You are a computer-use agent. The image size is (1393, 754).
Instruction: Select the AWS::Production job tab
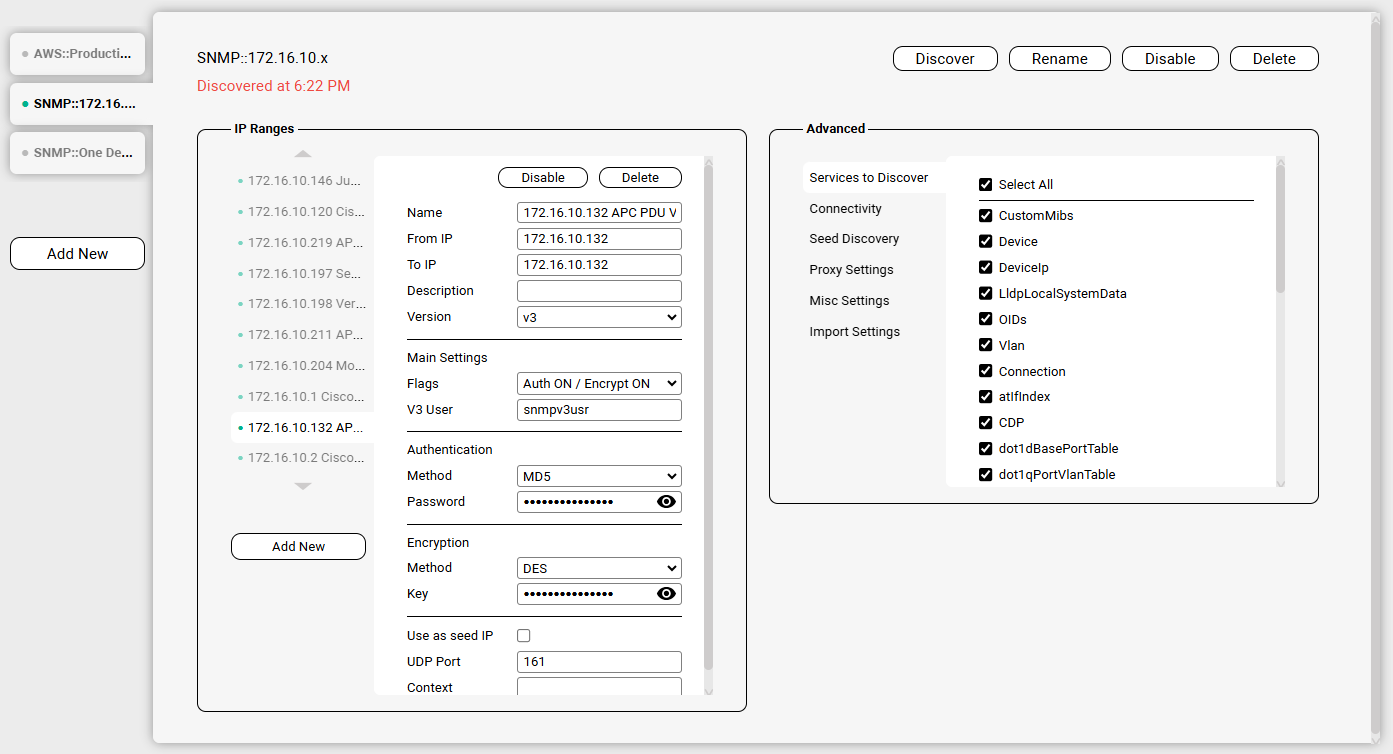(78, 54)
